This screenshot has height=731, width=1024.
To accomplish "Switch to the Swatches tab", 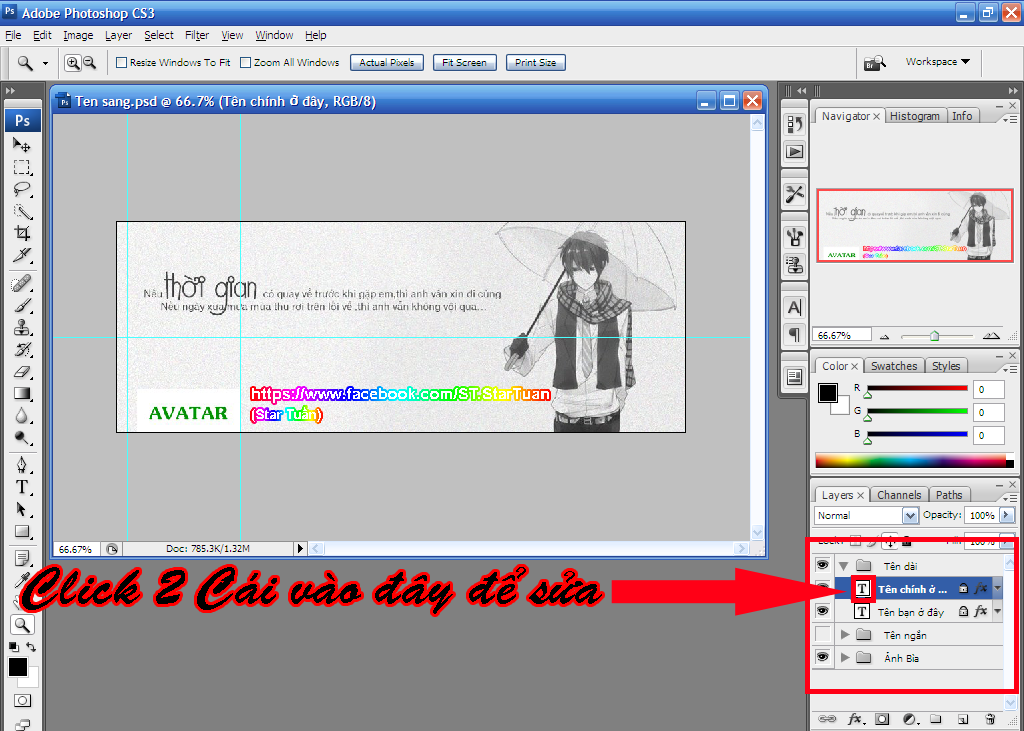I will tap(893, 366).
